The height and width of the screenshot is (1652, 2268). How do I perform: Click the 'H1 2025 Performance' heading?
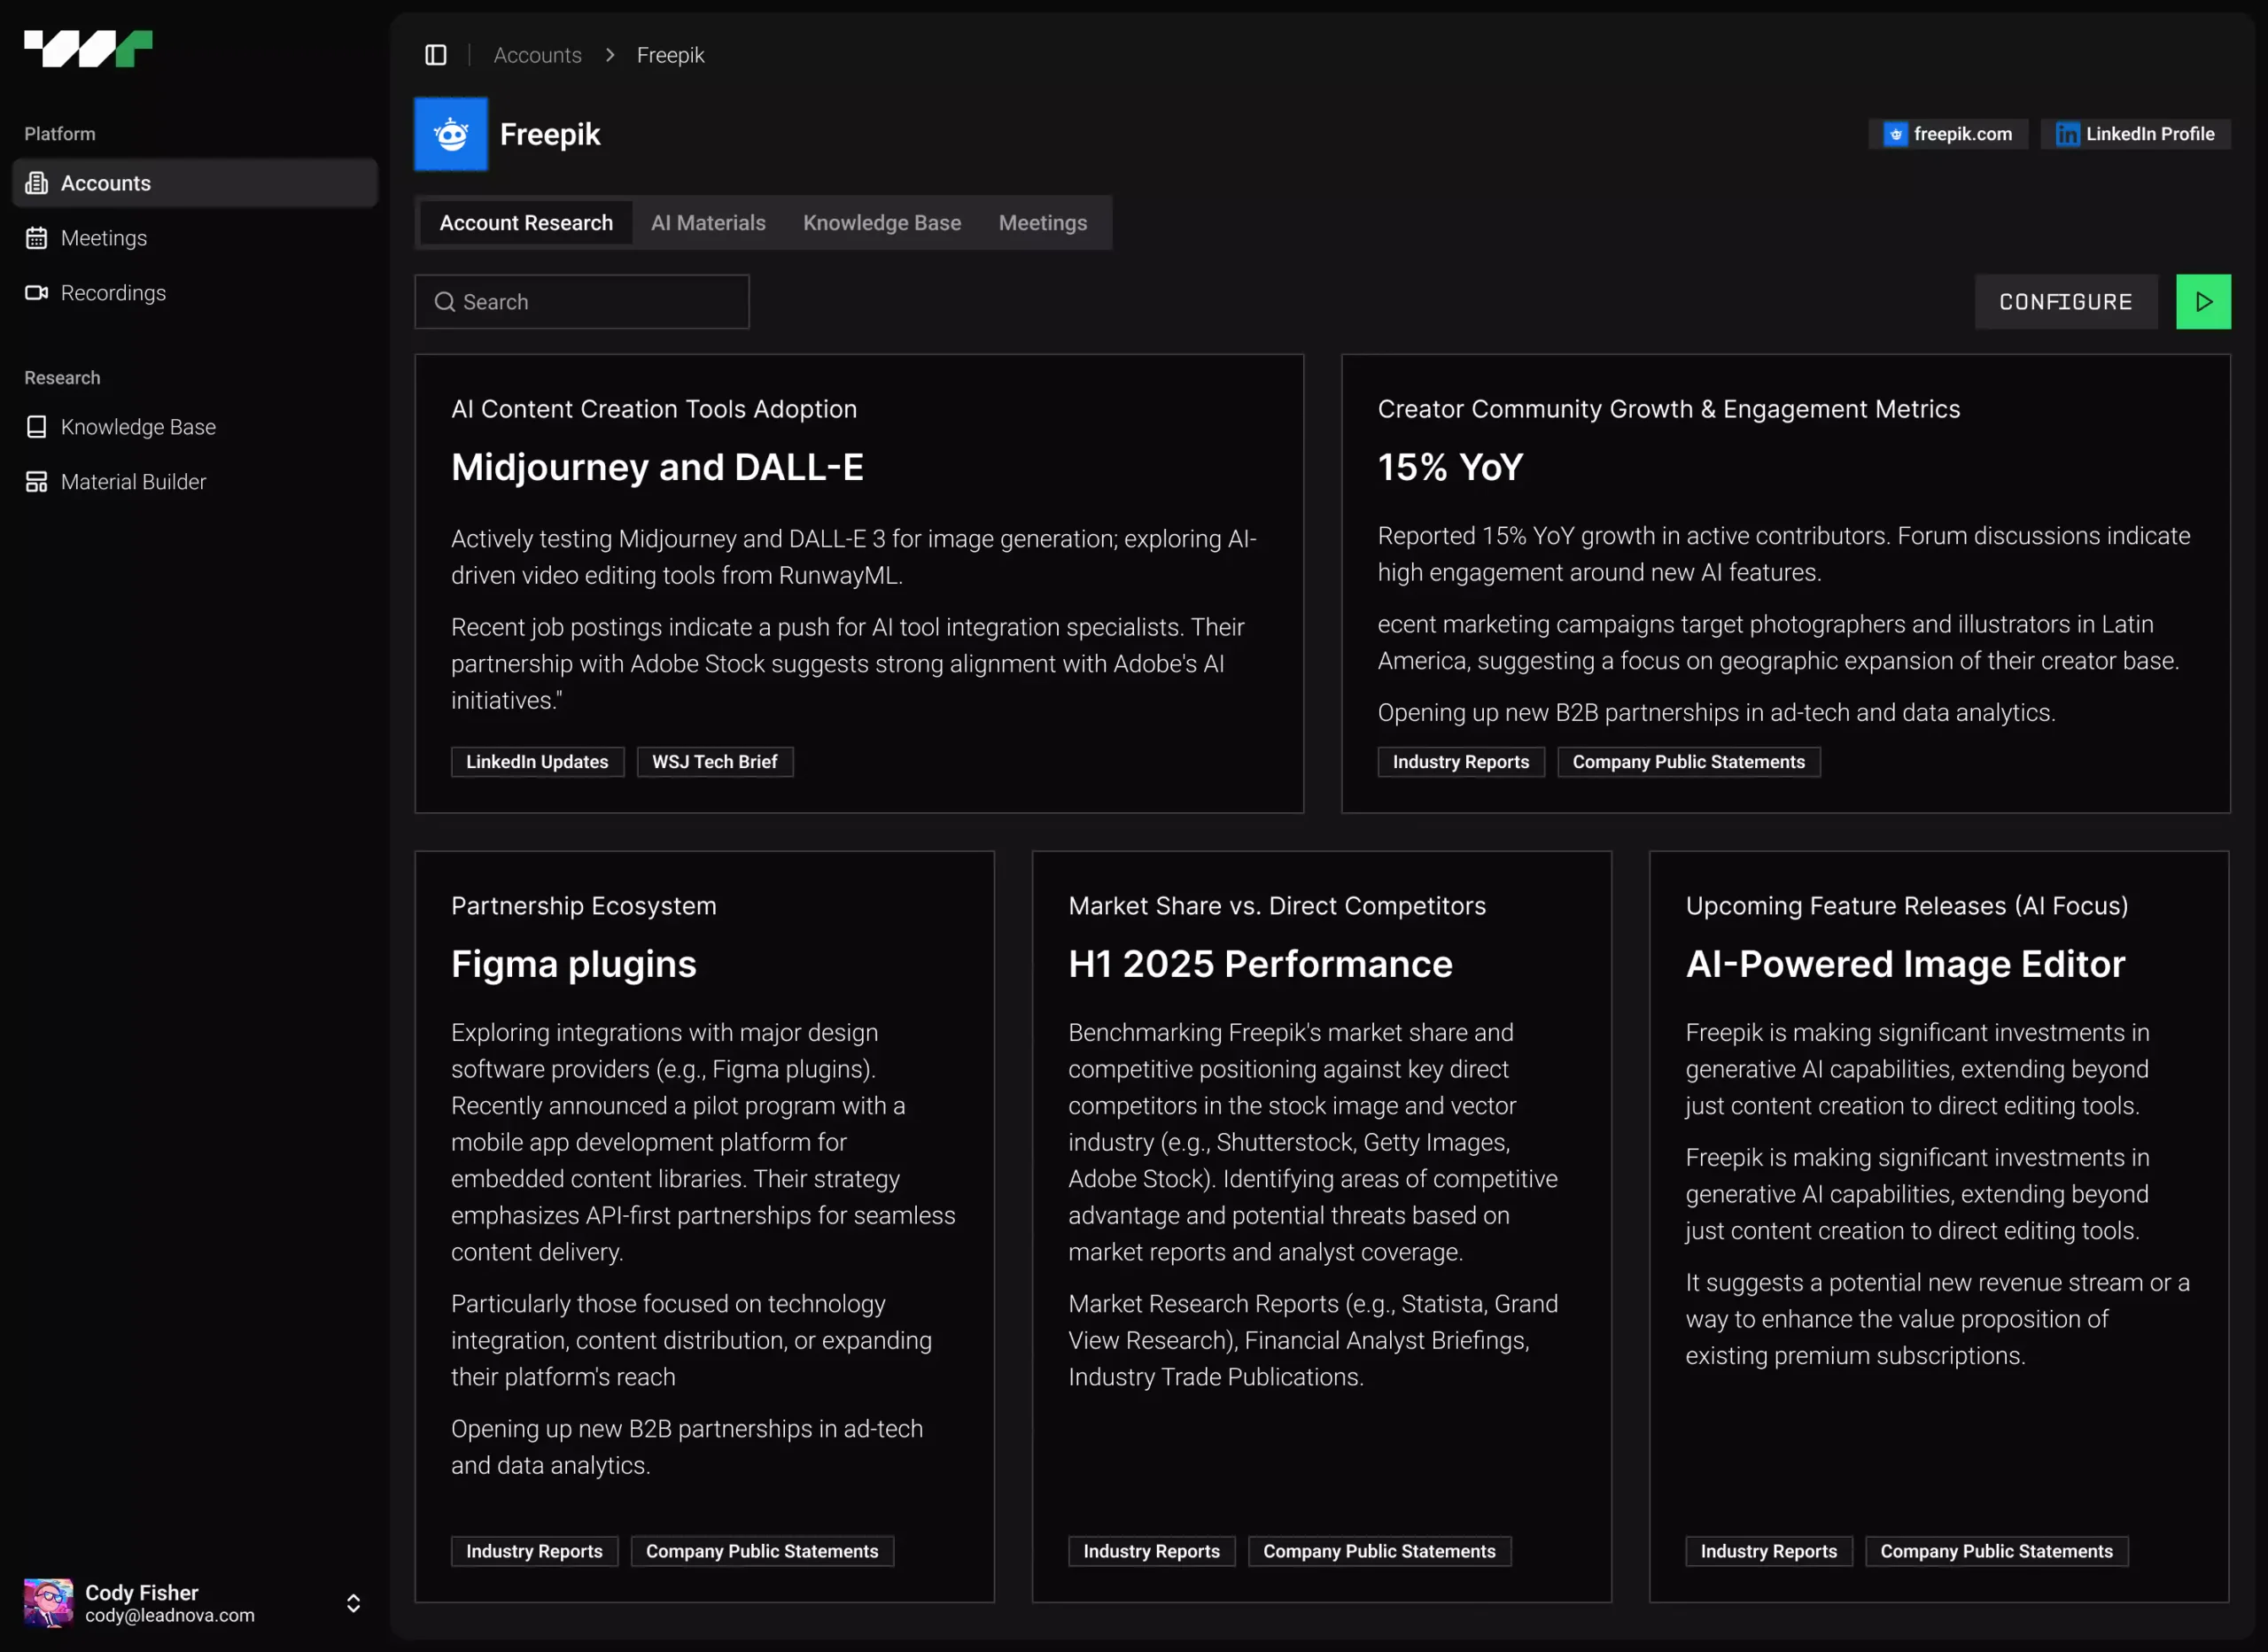1260,964
